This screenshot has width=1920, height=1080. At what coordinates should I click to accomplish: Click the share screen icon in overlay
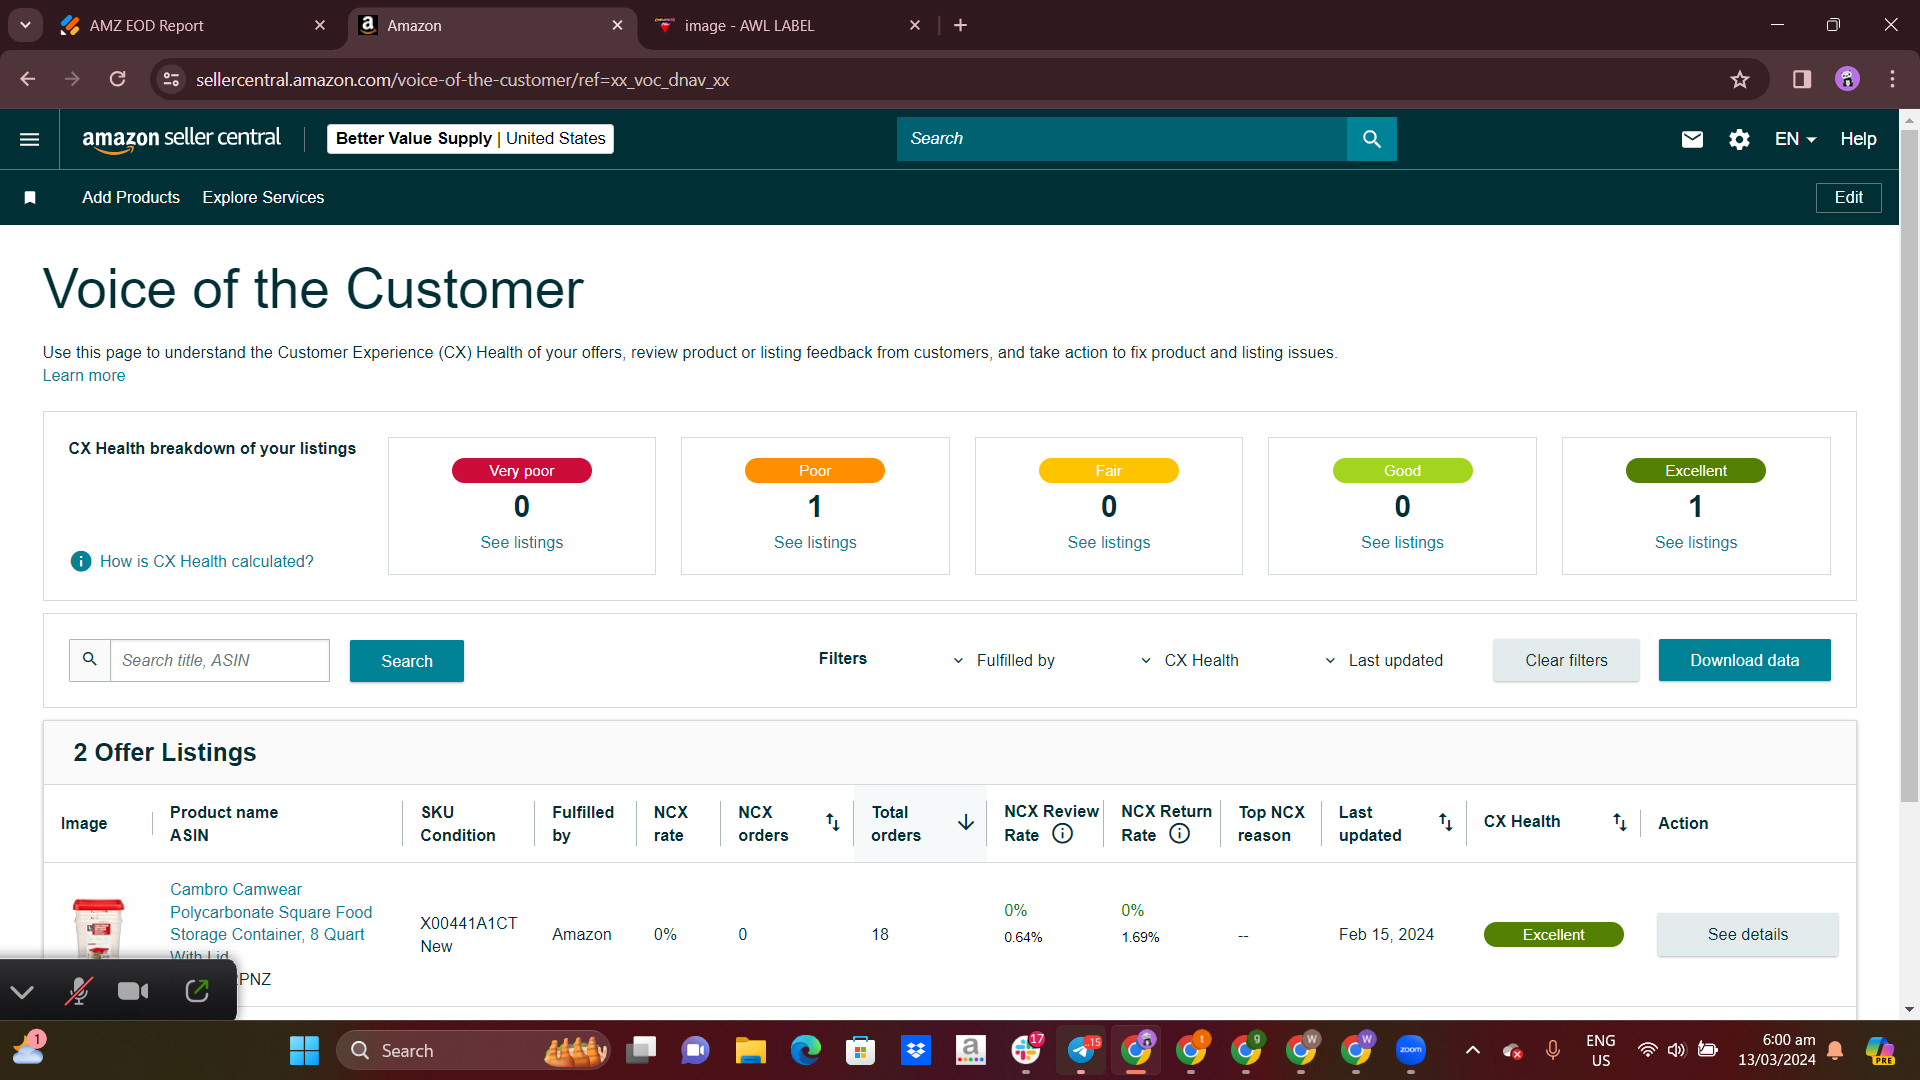197,991
